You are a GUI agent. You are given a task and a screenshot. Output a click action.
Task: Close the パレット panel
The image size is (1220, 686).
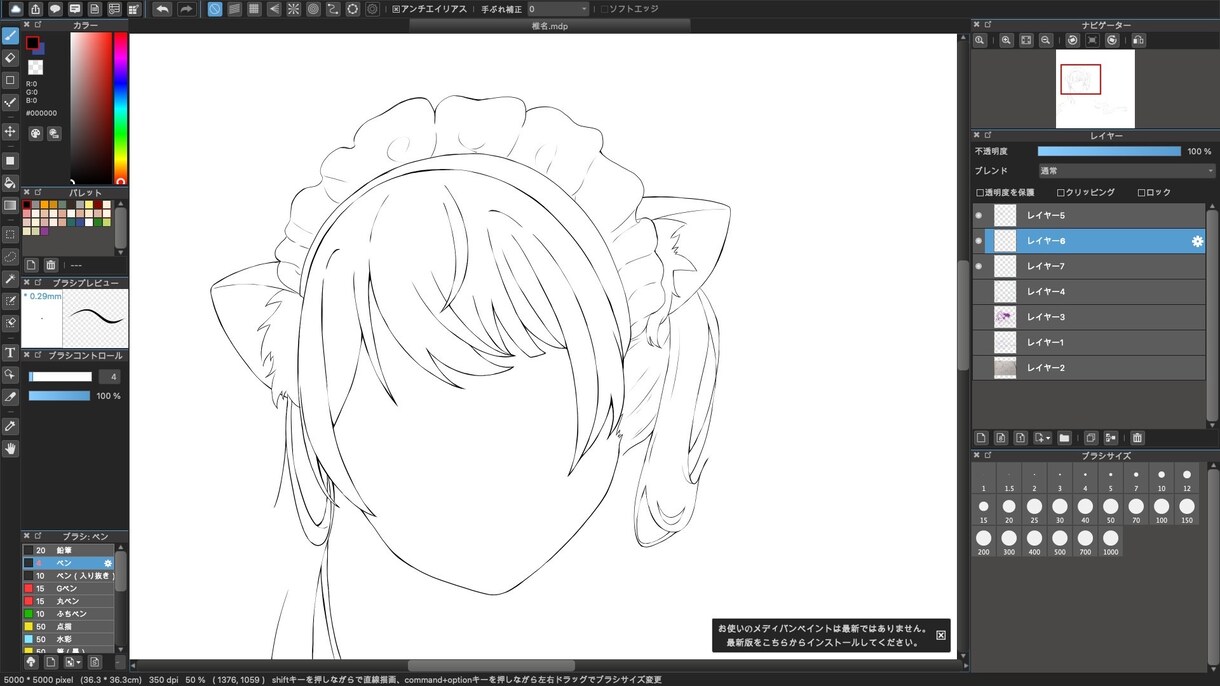[26, 192]
